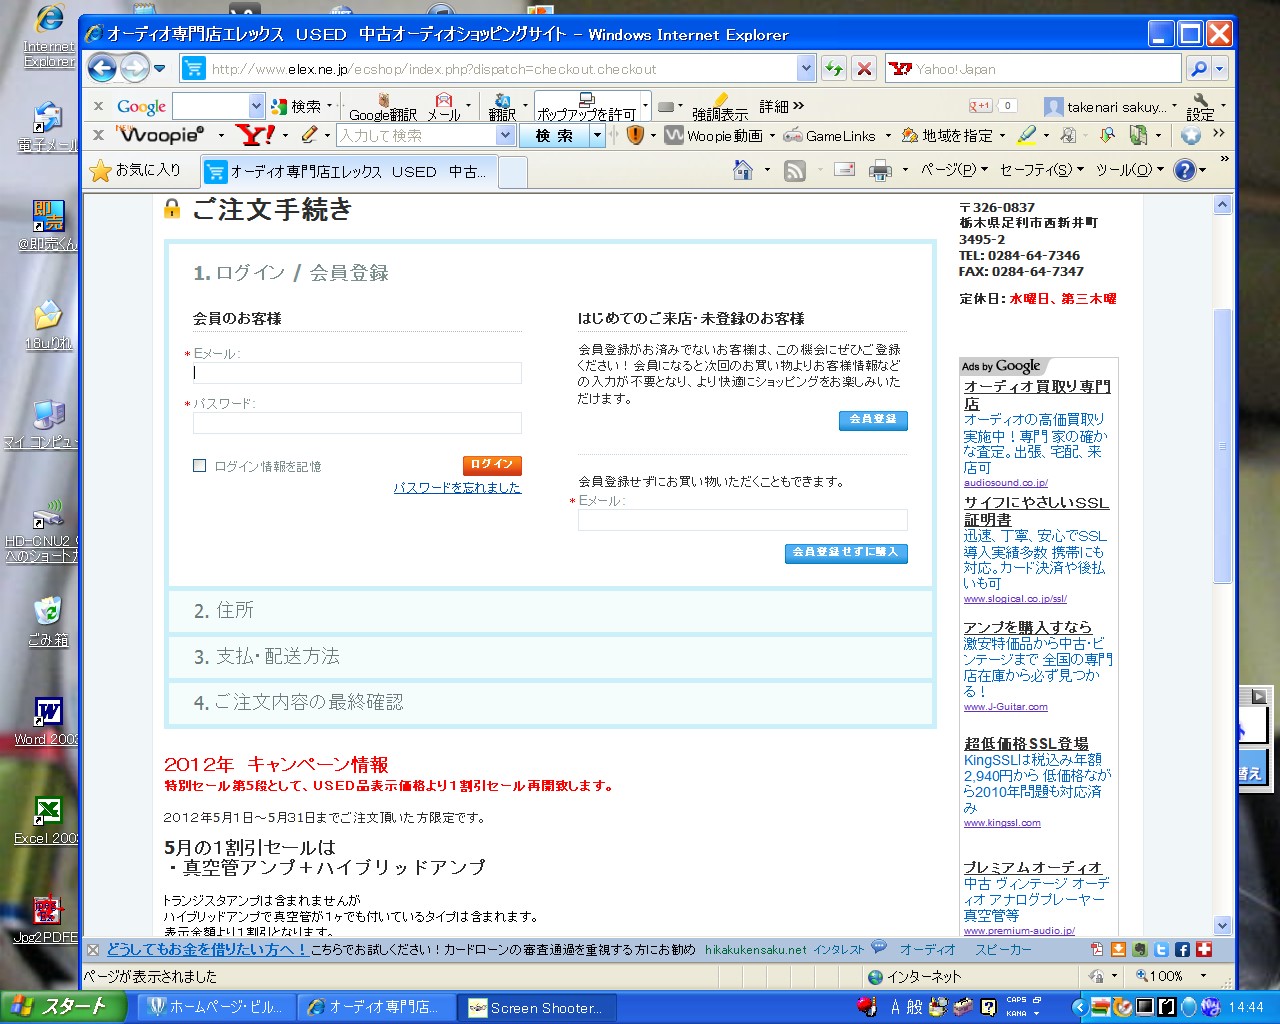
Task: Open search provider dropdown arrow
Action: click(1220, 68)
